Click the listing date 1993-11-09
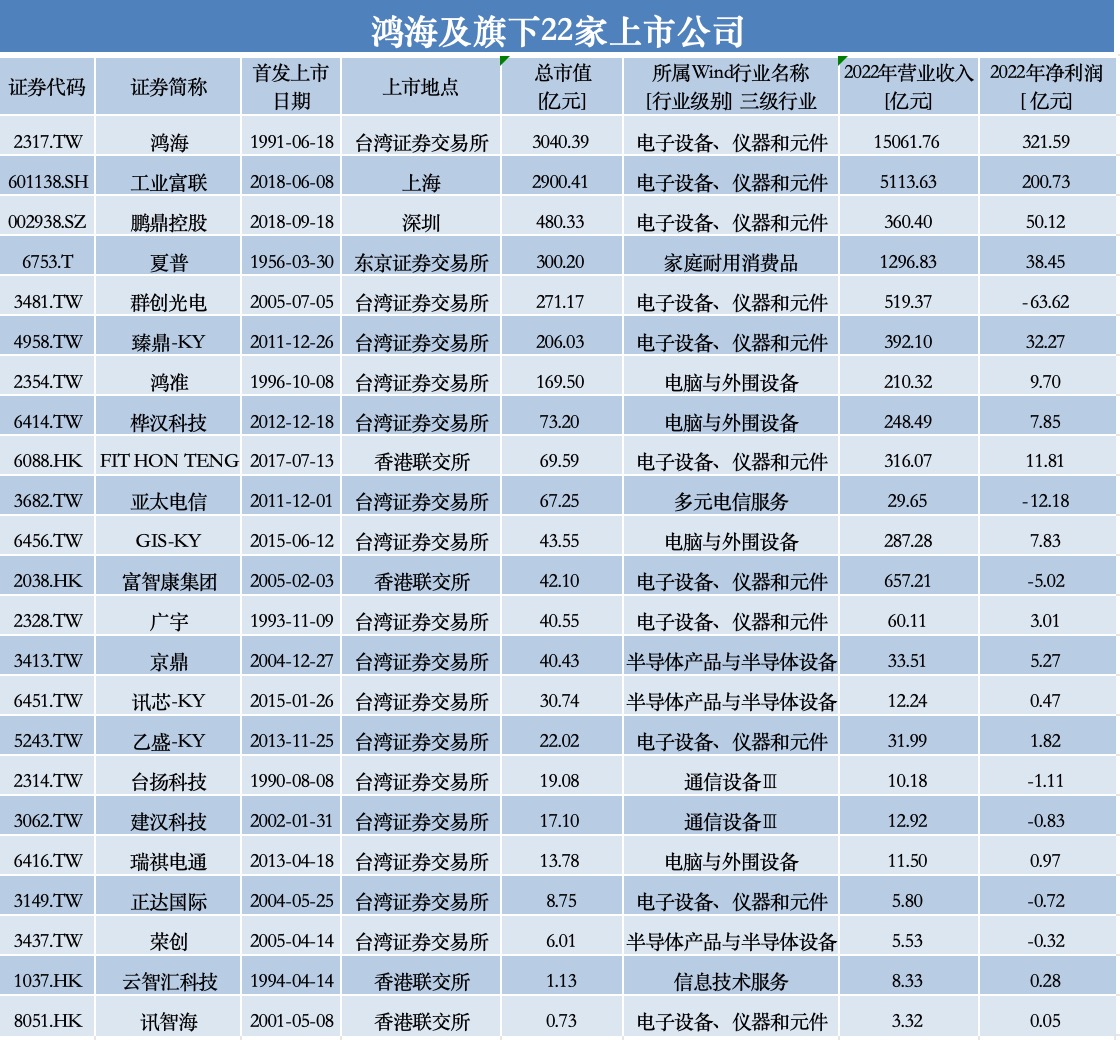This screenshot has height=1040, width=1120. pos(291,621)
